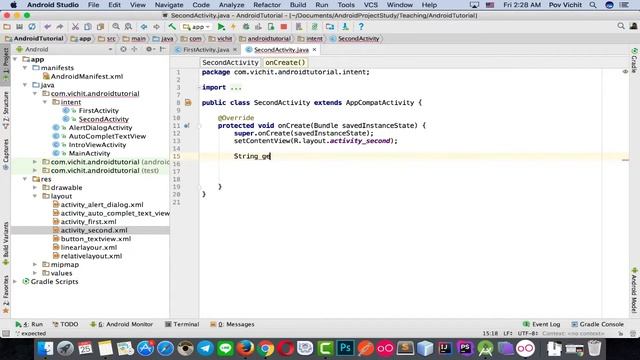Image resolution: width=640 pixels, height=360 pixels.
Task: Open the Build Variants side tab
Action: point(6,244)
